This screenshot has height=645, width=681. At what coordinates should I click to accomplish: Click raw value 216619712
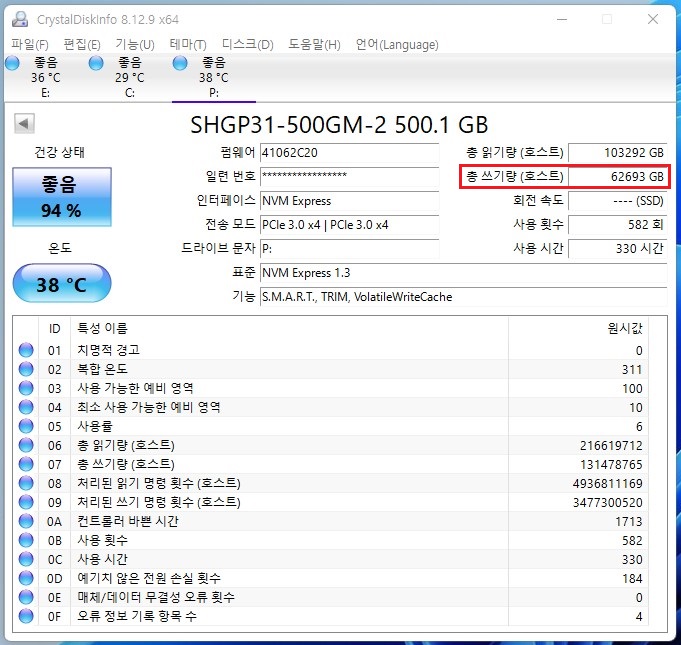611,446
